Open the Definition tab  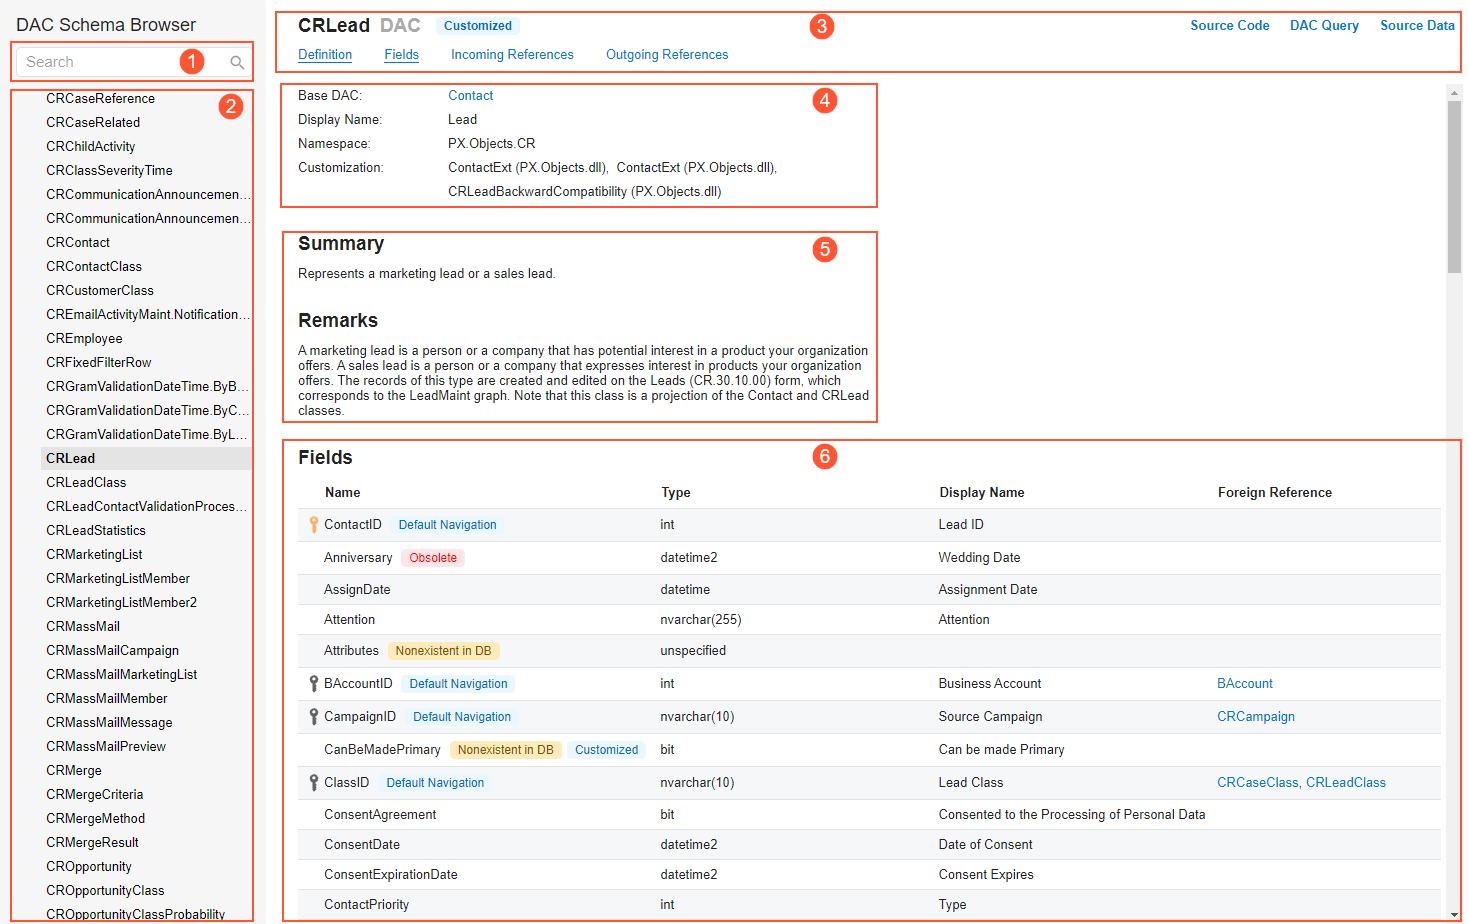tap(325, 55)
